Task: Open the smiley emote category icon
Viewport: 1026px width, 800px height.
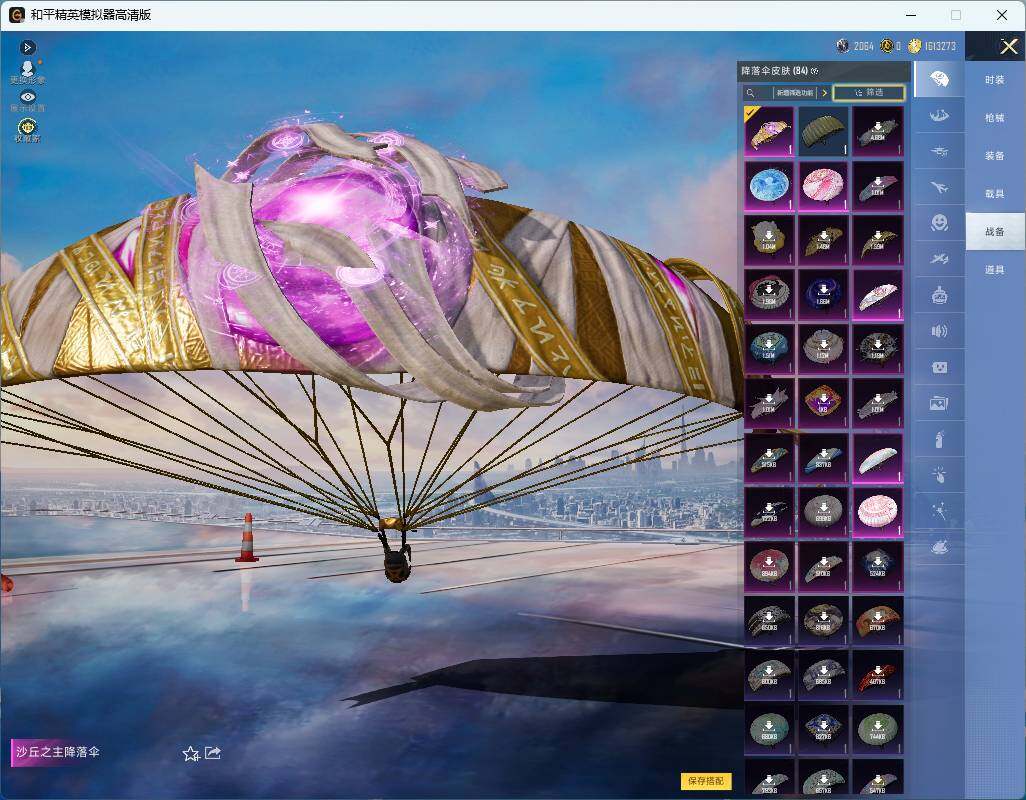Action: [x=939, y=223]
